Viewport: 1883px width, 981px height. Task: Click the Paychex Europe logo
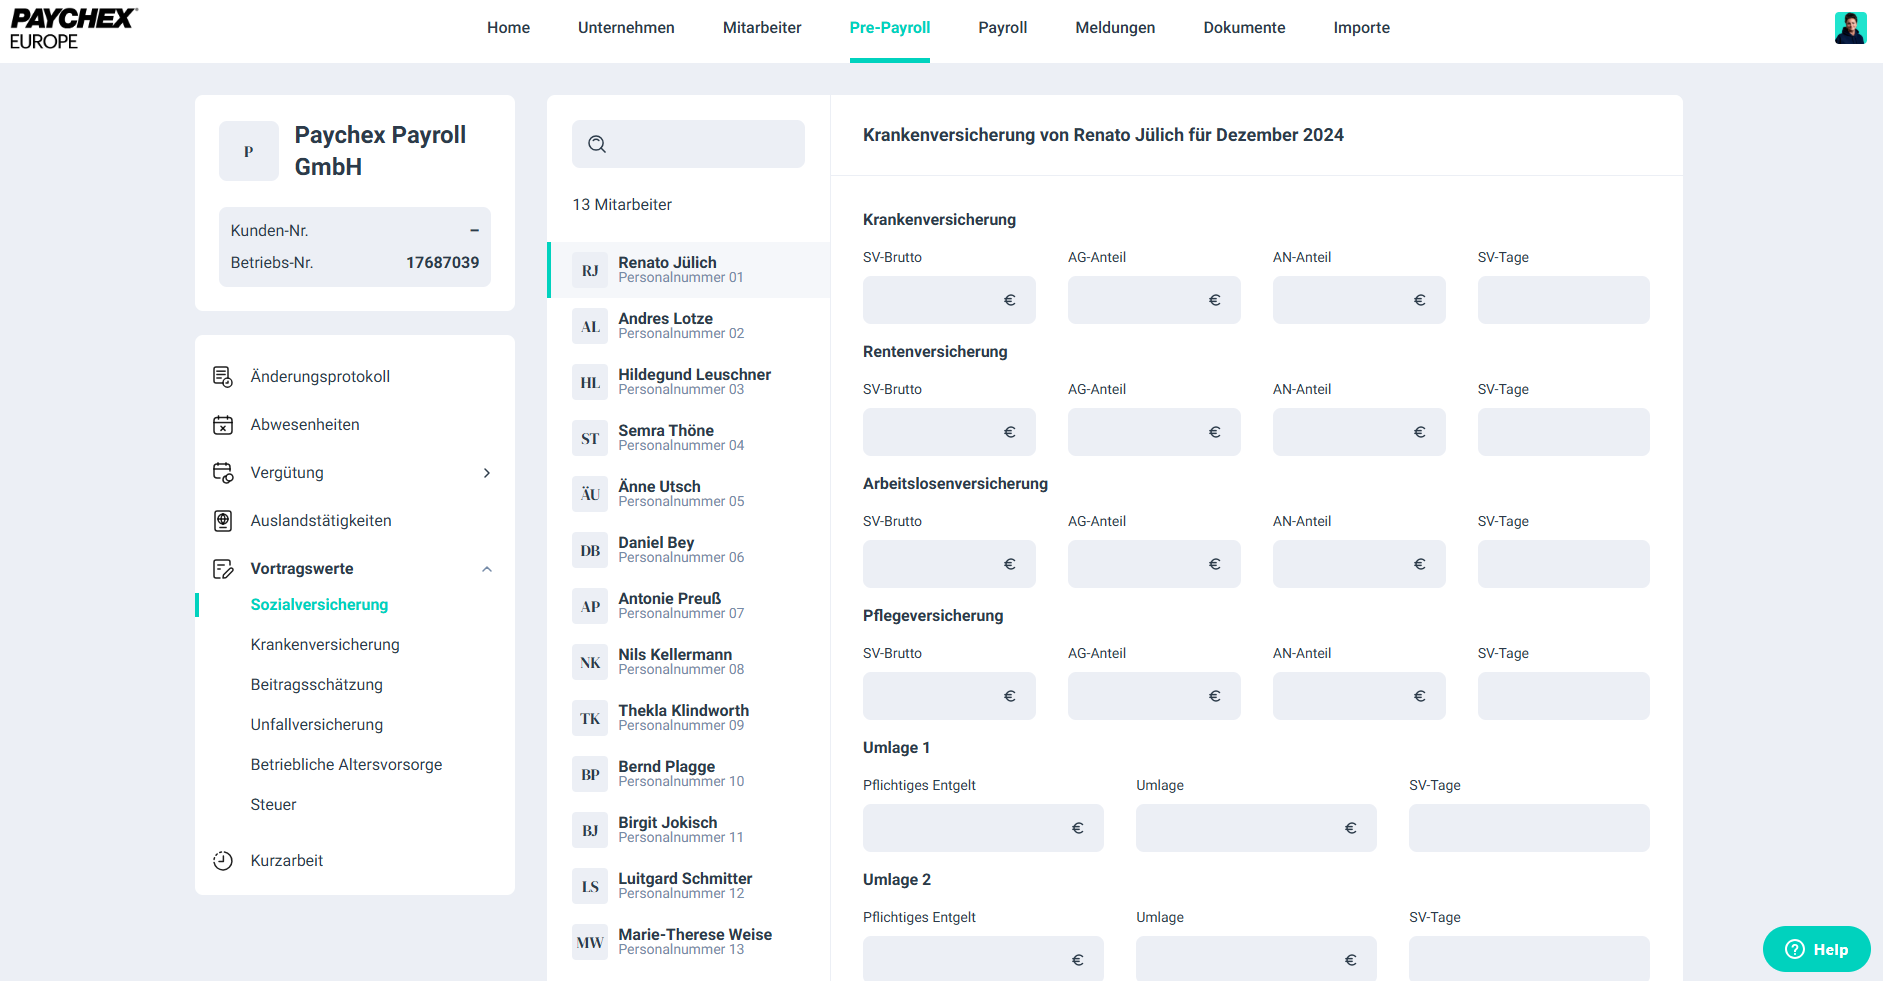(x=73, y=29)
